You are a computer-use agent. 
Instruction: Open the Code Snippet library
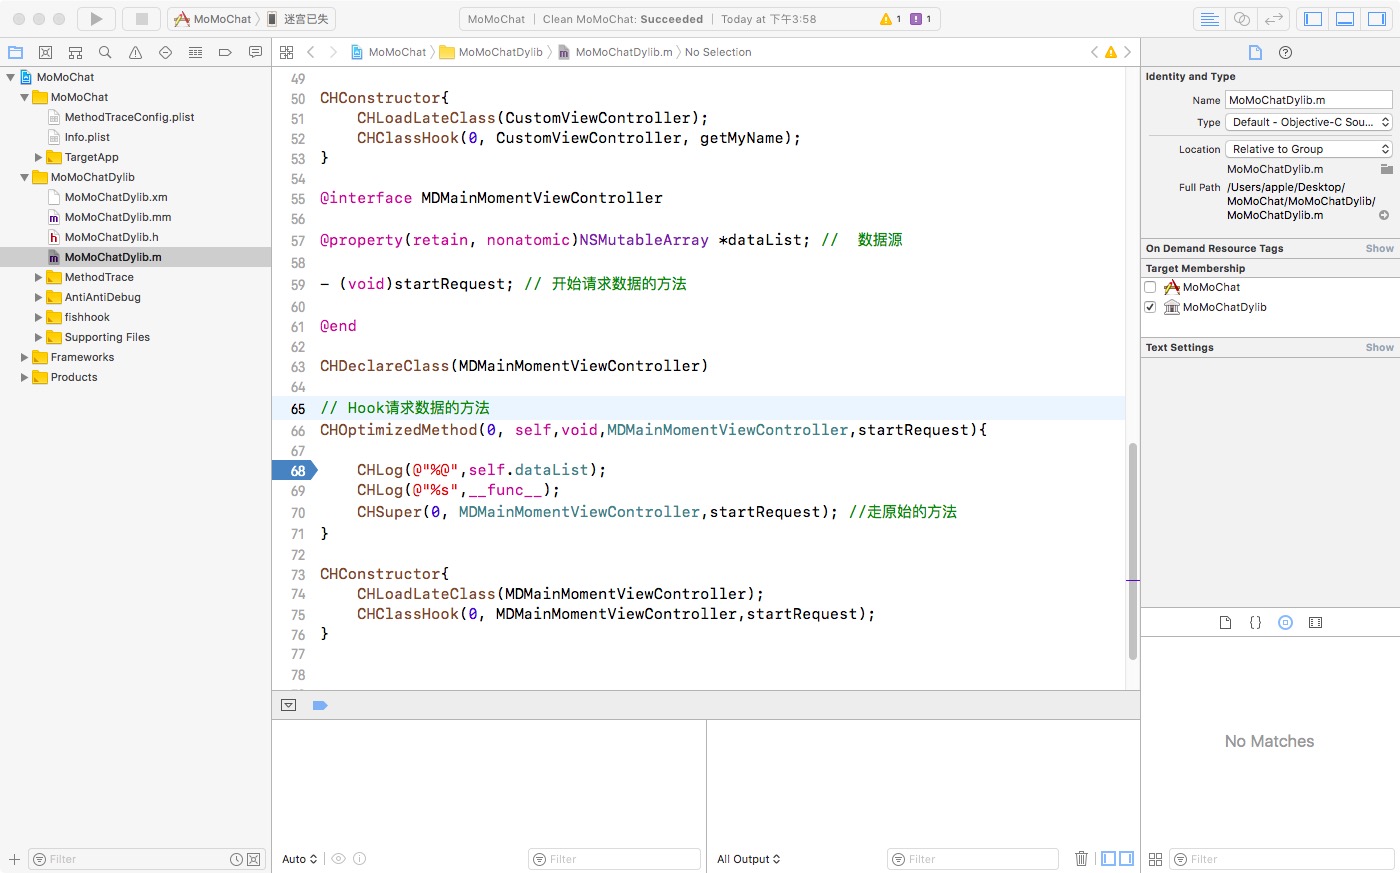click(1255, 622)
